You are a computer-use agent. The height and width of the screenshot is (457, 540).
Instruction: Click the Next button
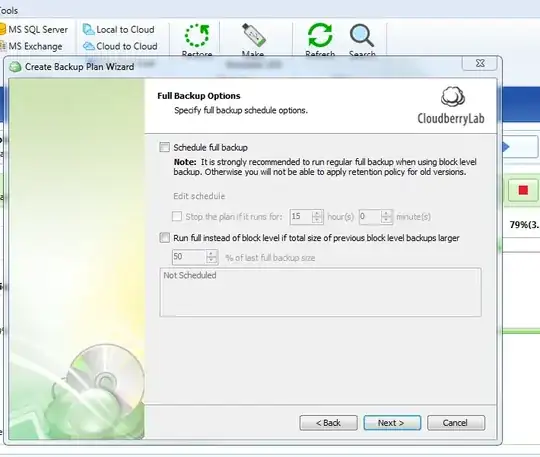[x=392, y=423]
